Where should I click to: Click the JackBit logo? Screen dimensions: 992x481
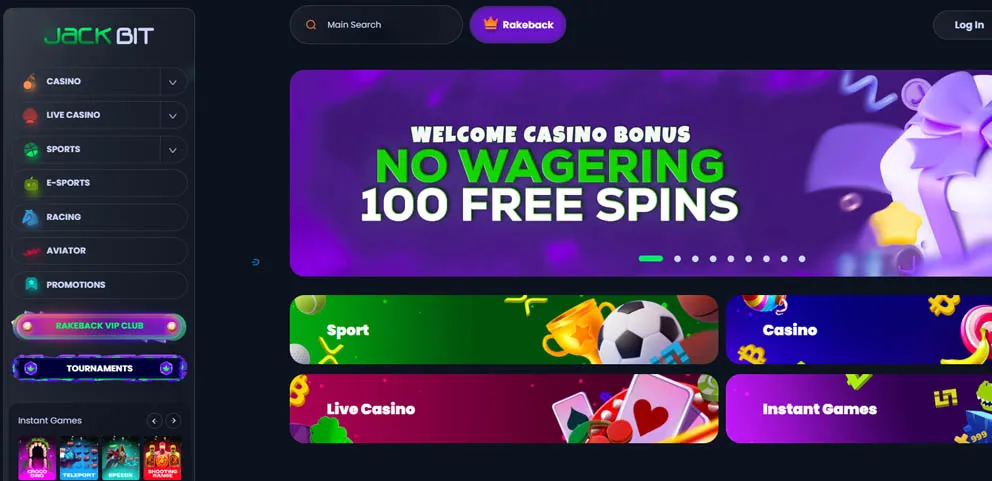pyautogui.click(x=99, y=35)
